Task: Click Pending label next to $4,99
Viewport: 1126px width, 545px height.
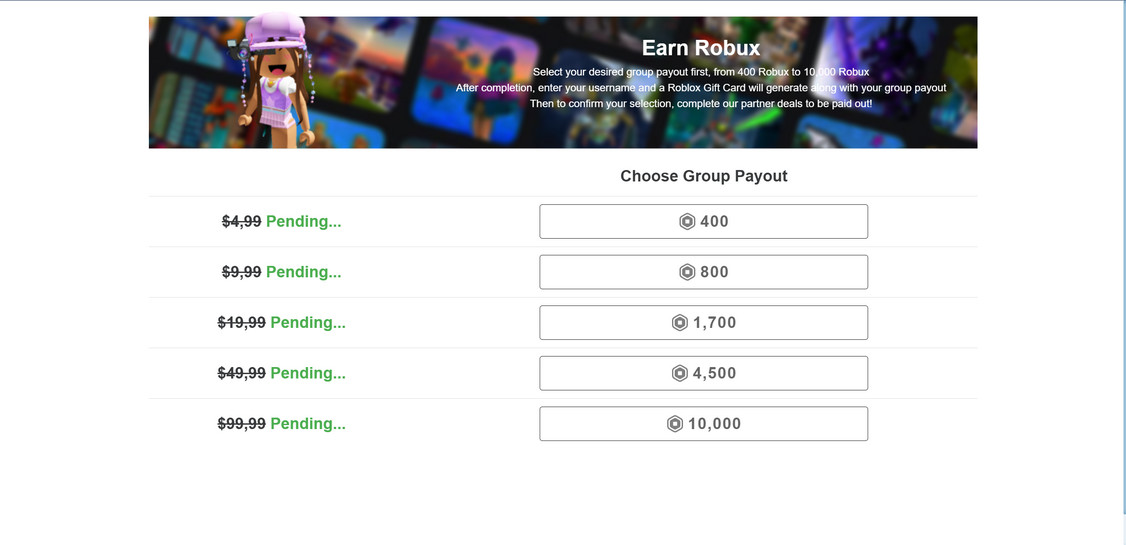Action: 303,222
